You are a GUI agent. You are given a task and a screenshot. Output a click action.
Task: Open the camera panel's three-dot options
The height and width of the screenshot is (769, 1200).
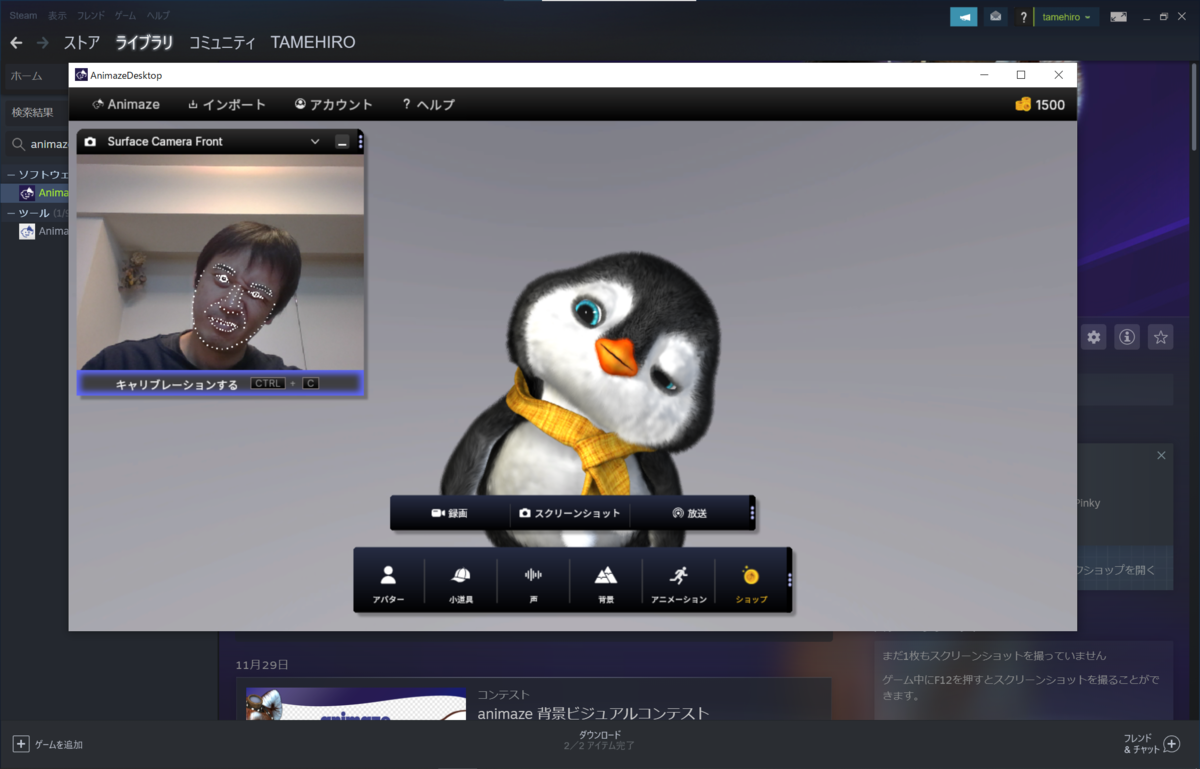pos(360,142)
